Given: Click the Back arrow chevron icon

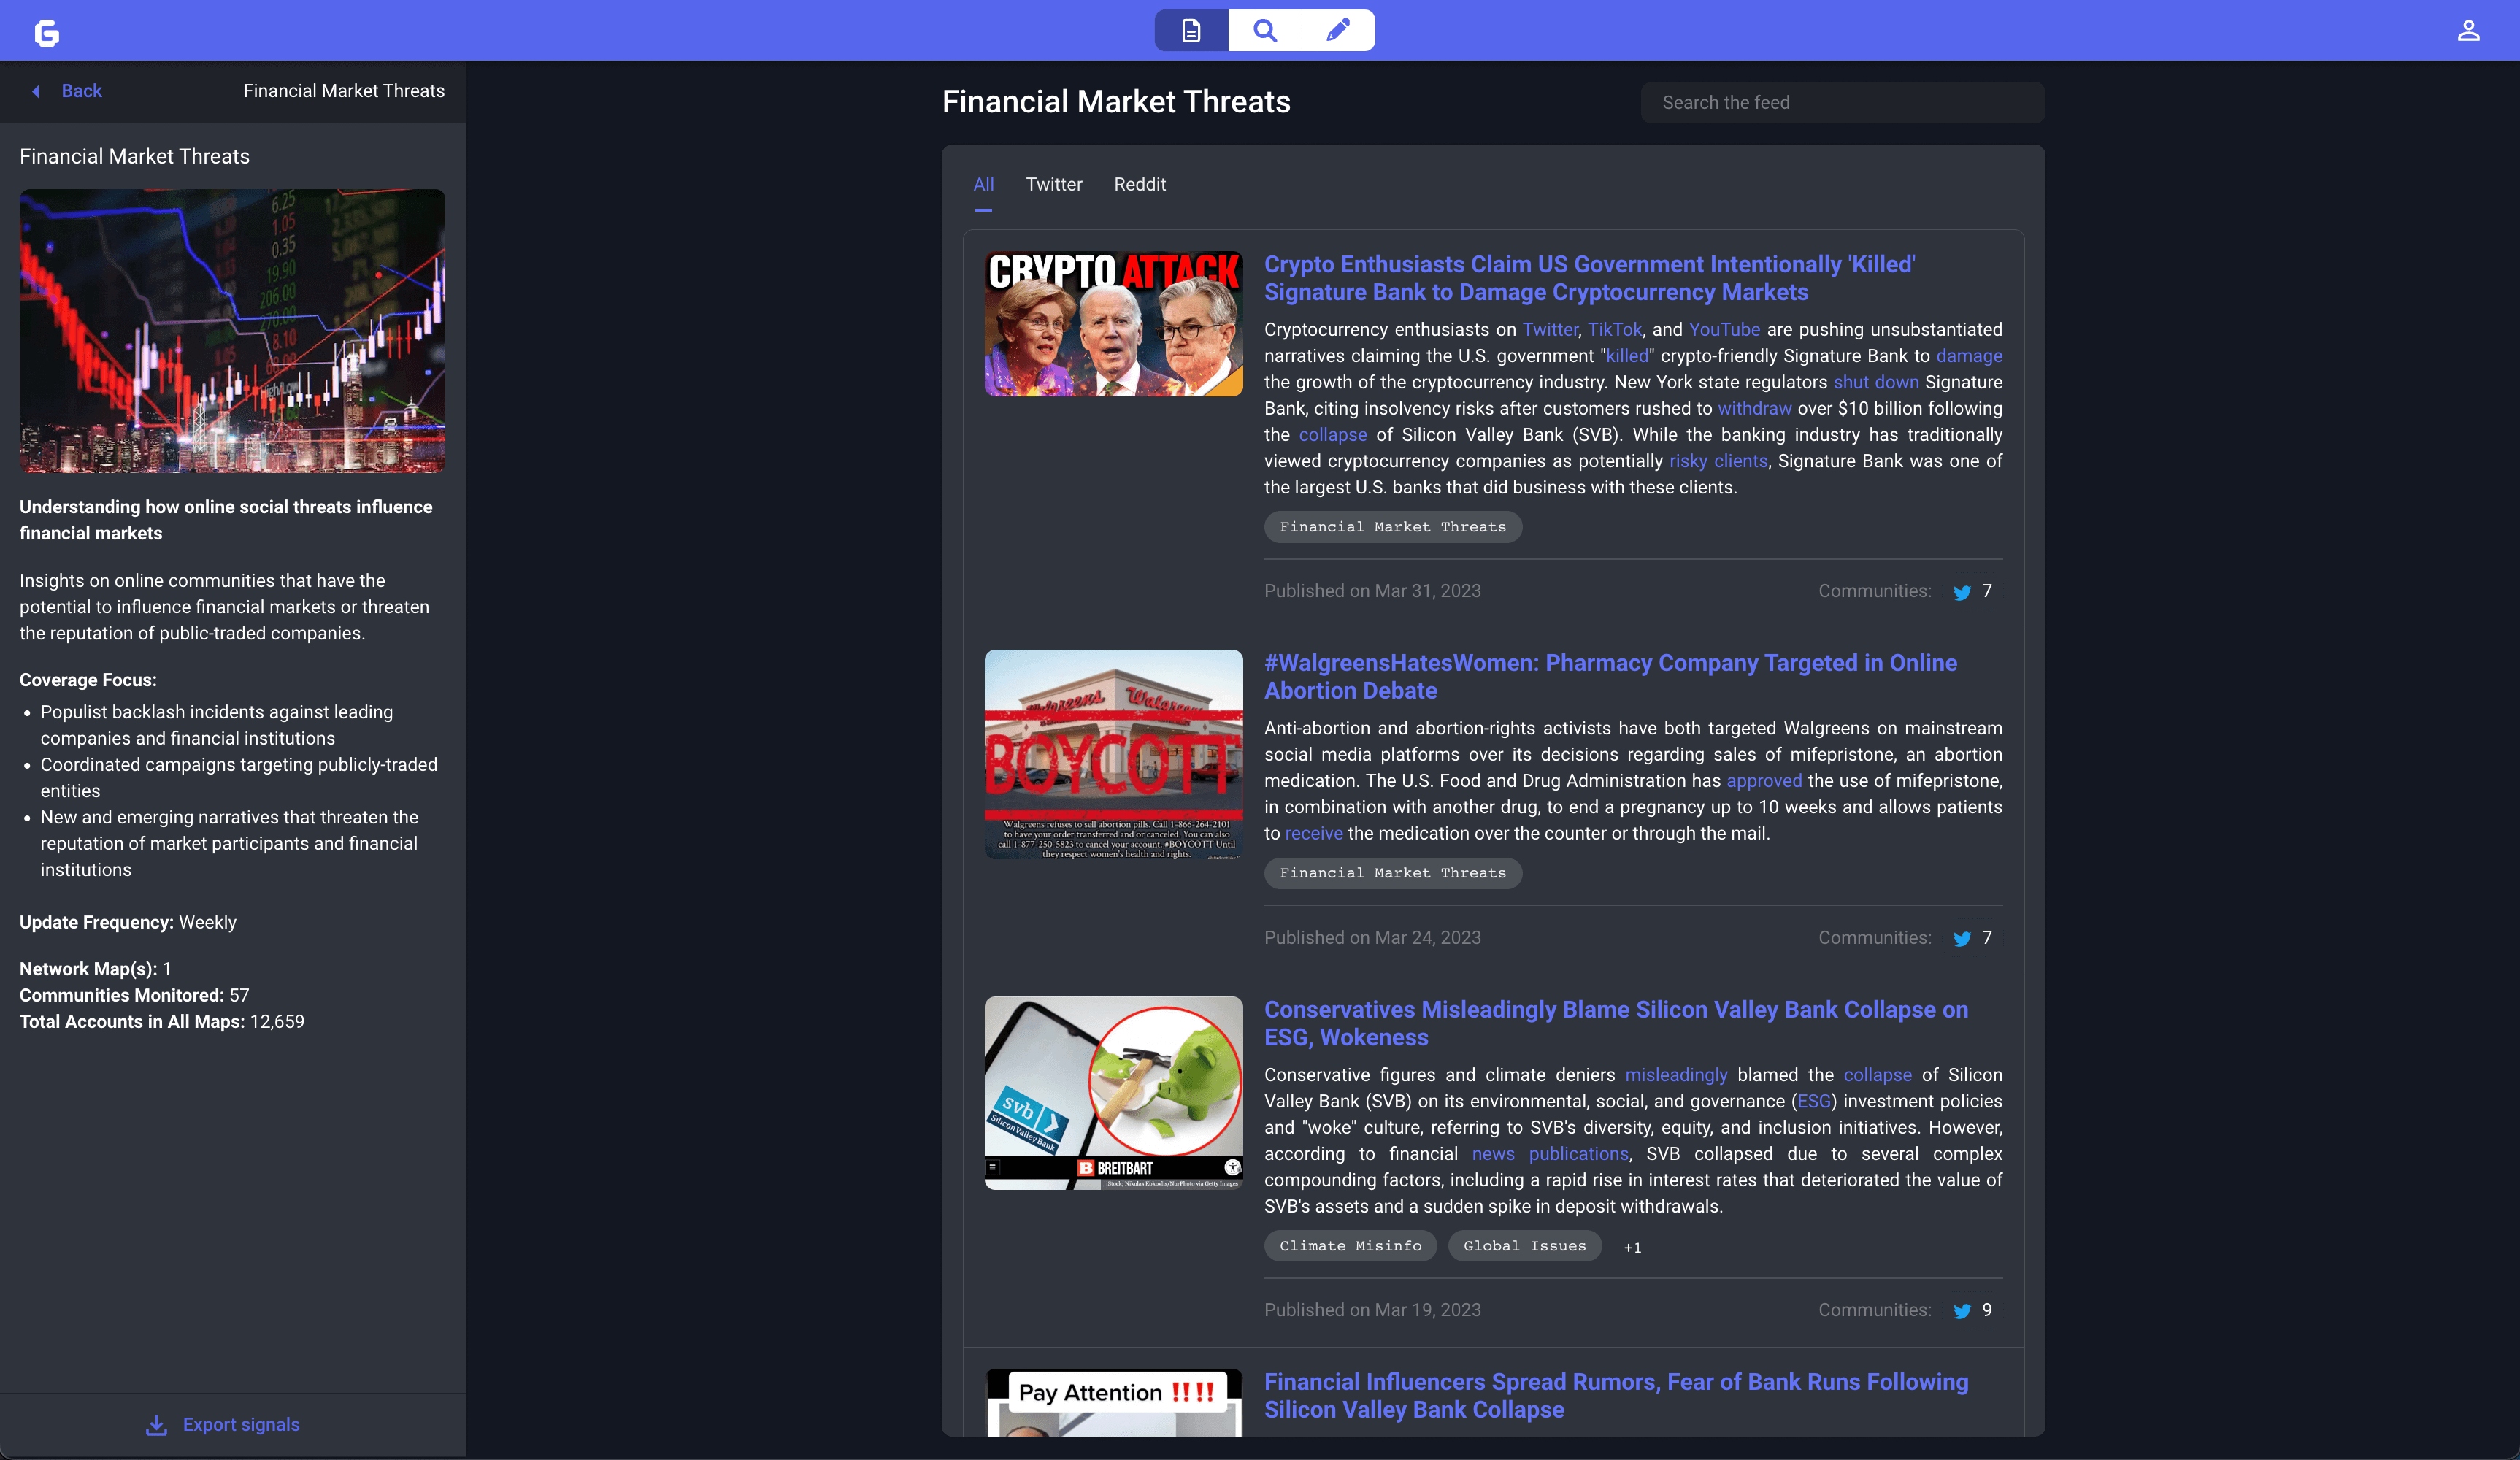Looking at the screenshot, I should pos(36,91).
